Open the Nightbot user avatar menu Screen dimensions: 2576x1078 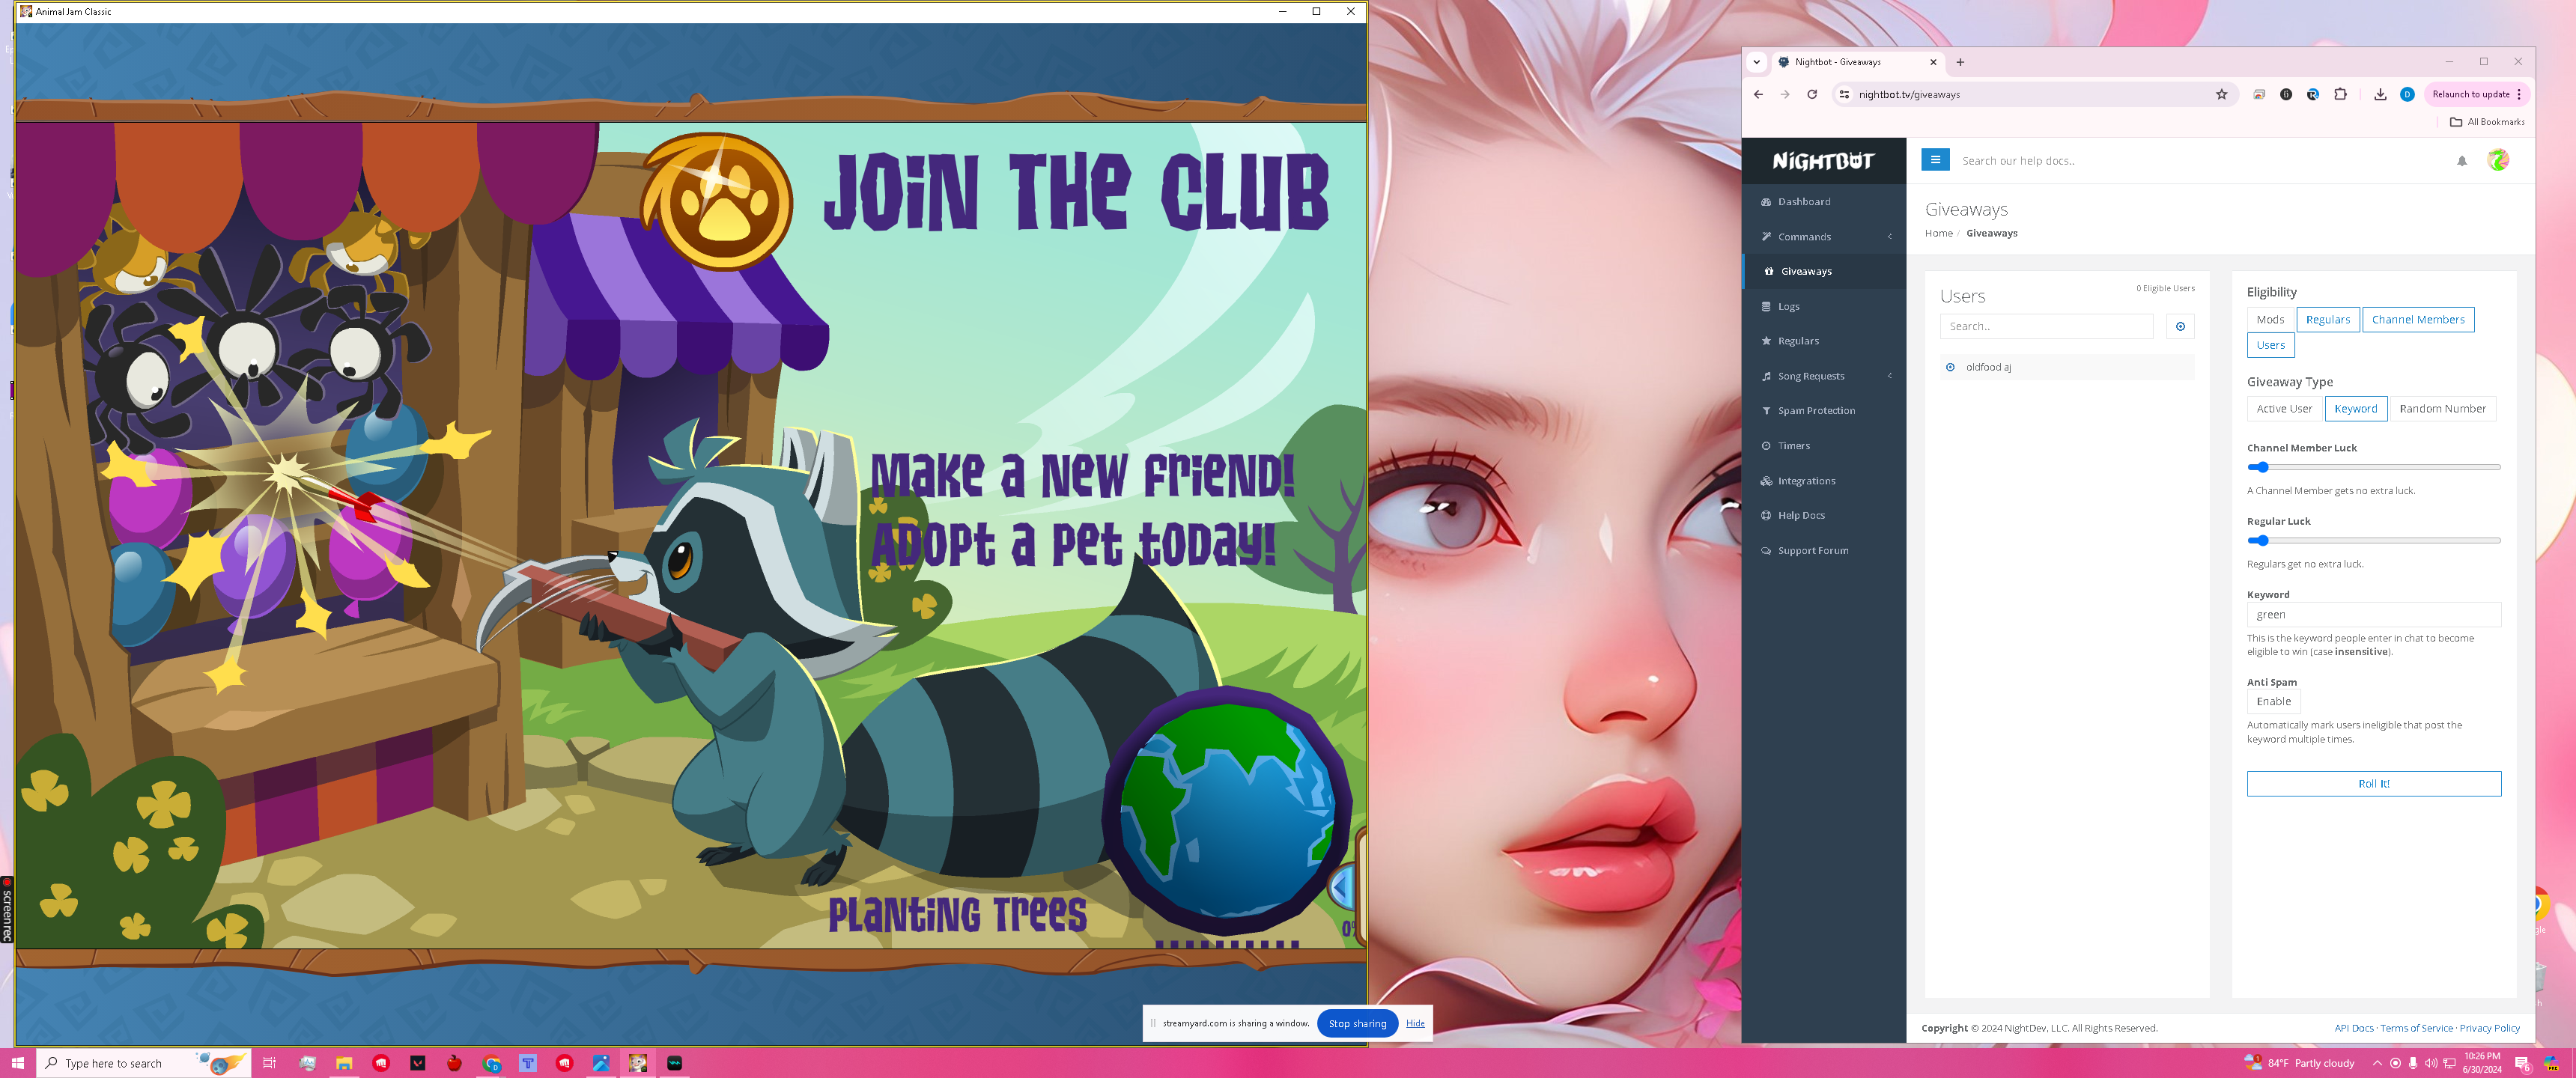pyautogui.click(x=2498, y=160)
